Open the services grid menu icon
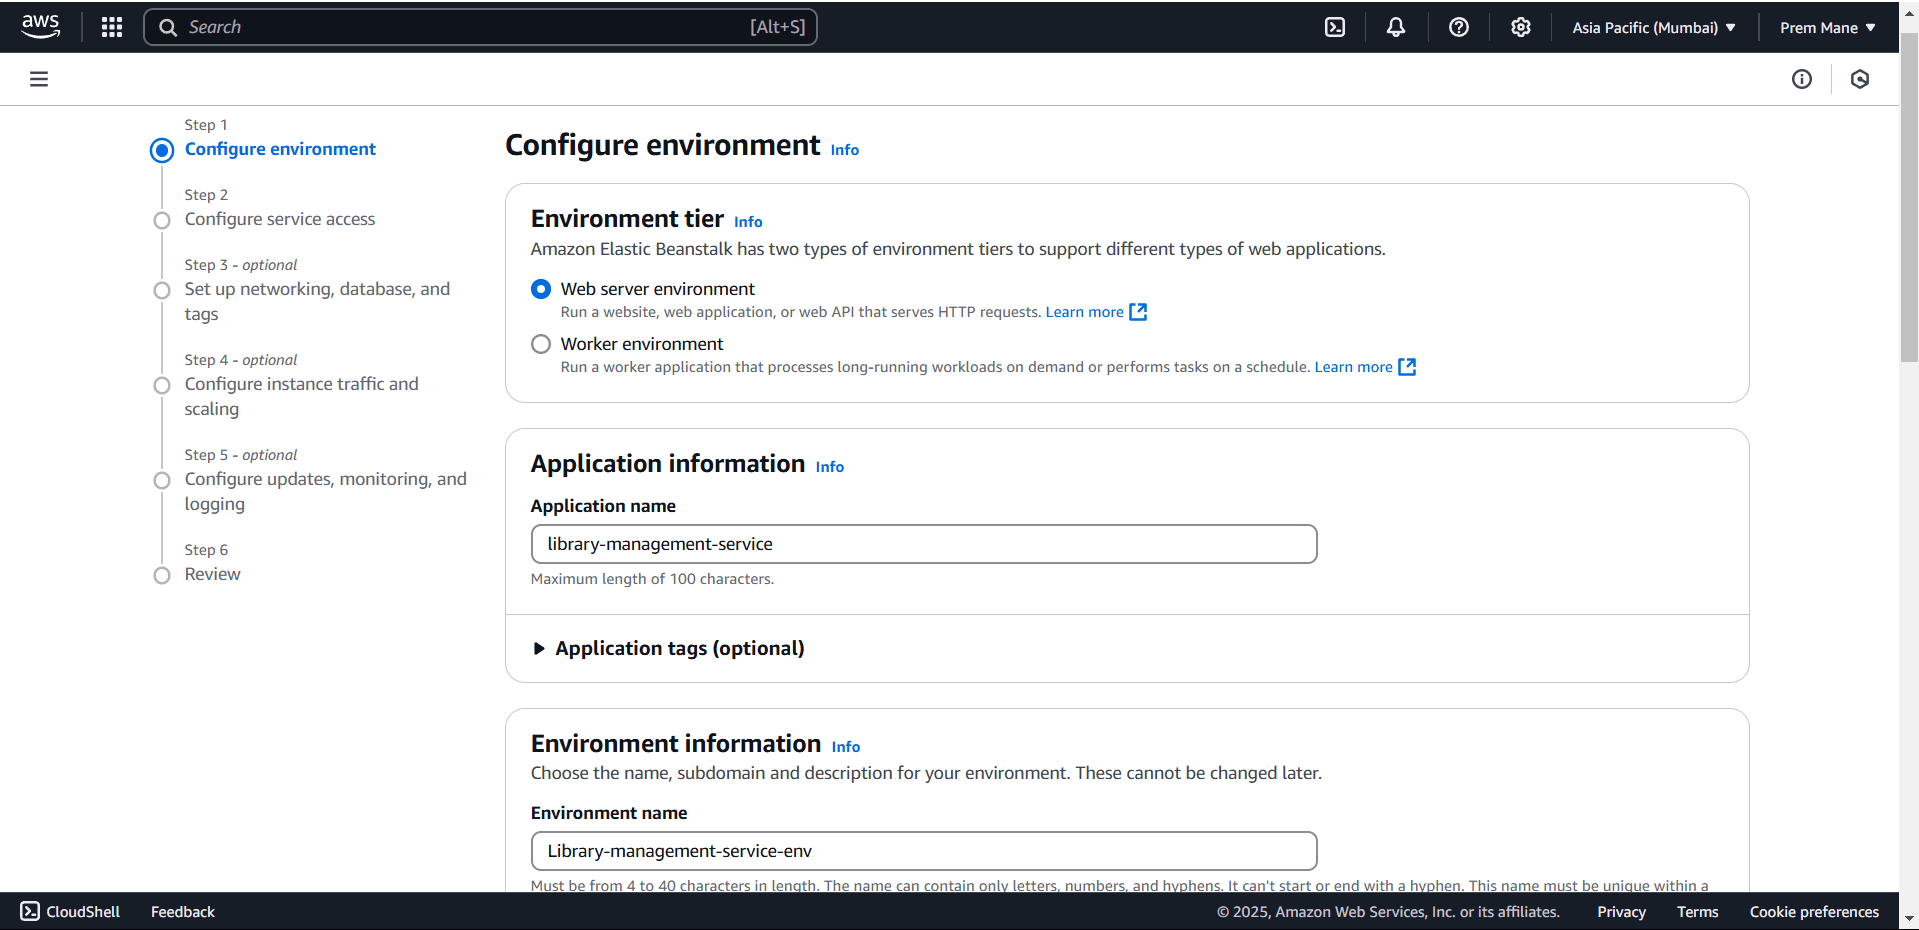Image resolution: width=1919 pixels, height=930 pixels. tap(112, 27)
